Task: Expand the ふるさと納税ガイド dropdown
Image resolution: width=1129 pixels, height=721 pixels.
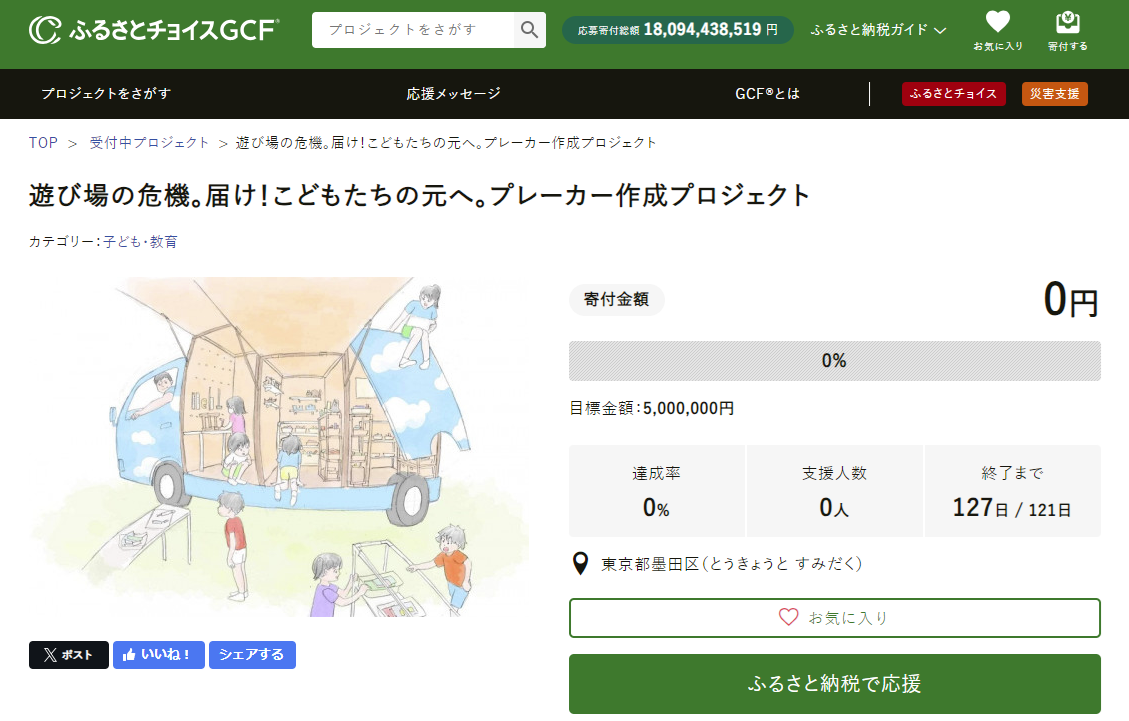Action: coord(878,30)
